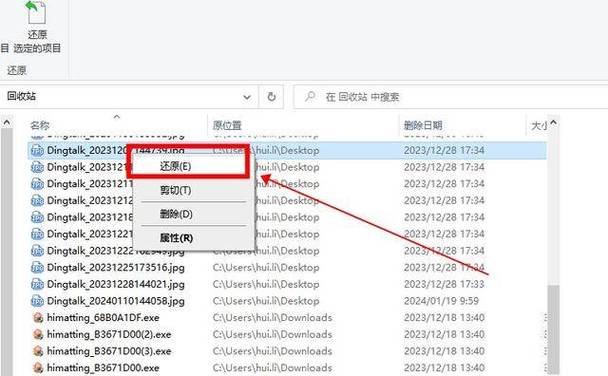608x376 pixels.
Task: Click the file list vertical scrollbar thumb
Action: pos(553,329)
